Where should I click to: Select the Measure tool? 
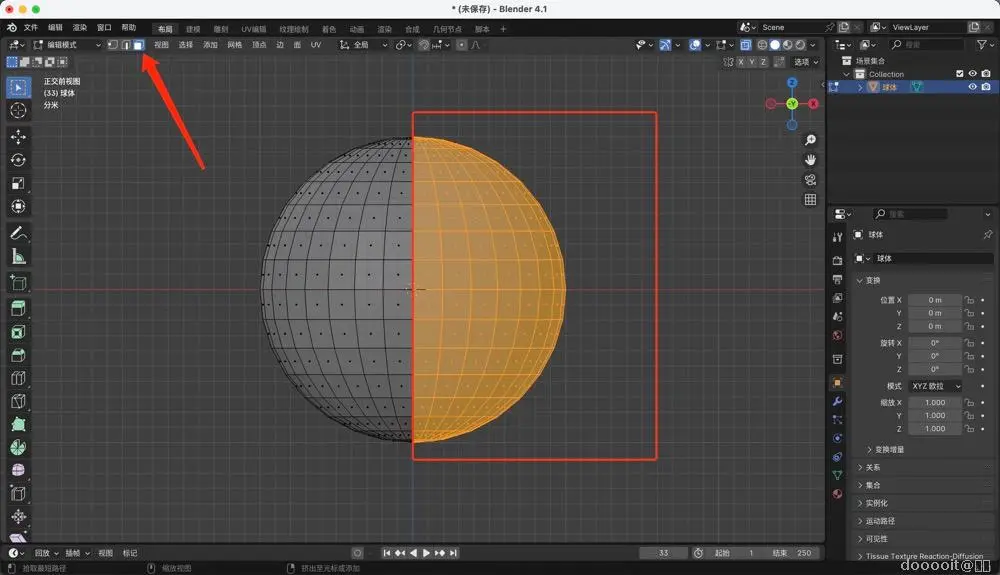pos(18,257)
